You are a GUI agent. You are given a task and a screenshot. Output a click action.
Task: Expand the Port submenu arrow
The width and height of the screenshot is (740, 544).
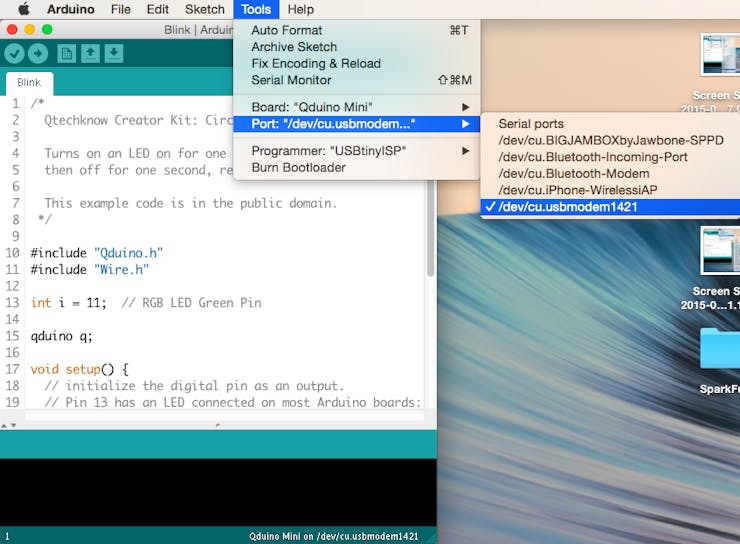point(466,124)
